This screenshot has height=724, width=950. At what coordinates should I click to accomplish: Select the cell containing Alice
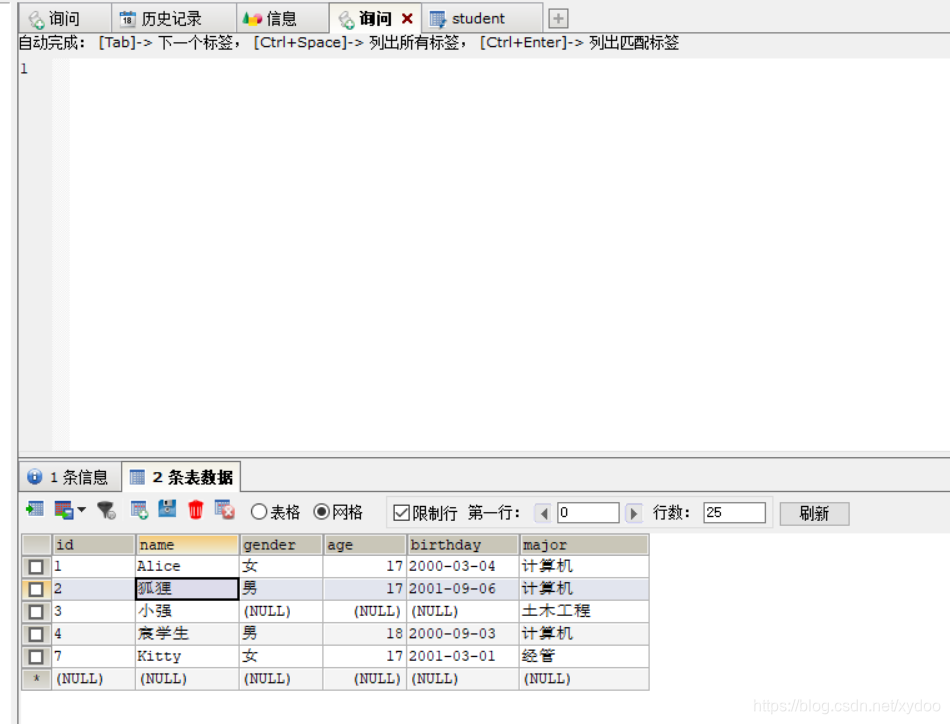[x=187, y=566]
